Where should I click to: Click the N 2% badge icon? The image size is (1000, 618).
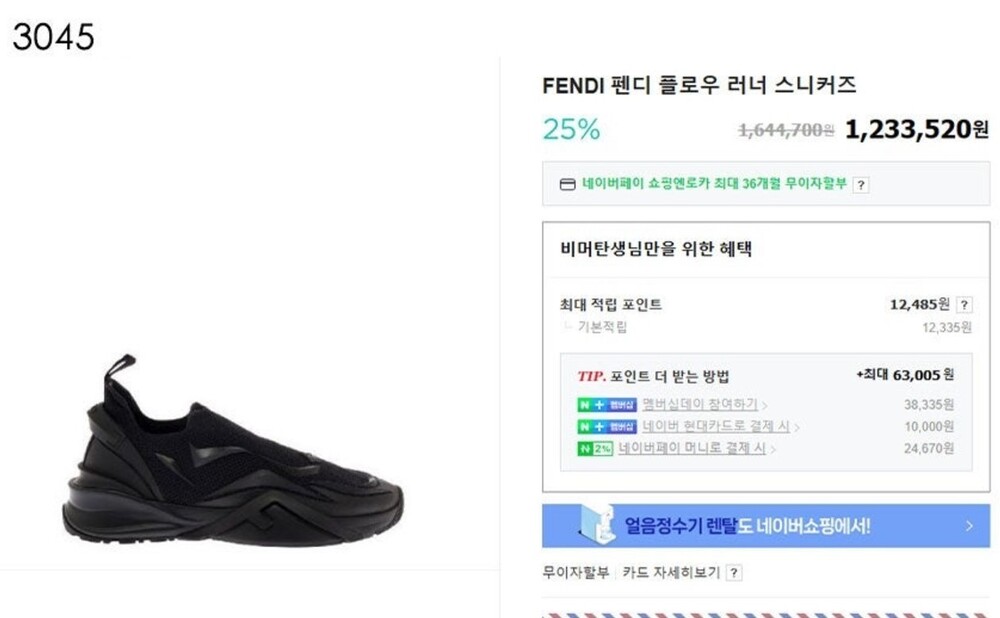coord(594,449)
